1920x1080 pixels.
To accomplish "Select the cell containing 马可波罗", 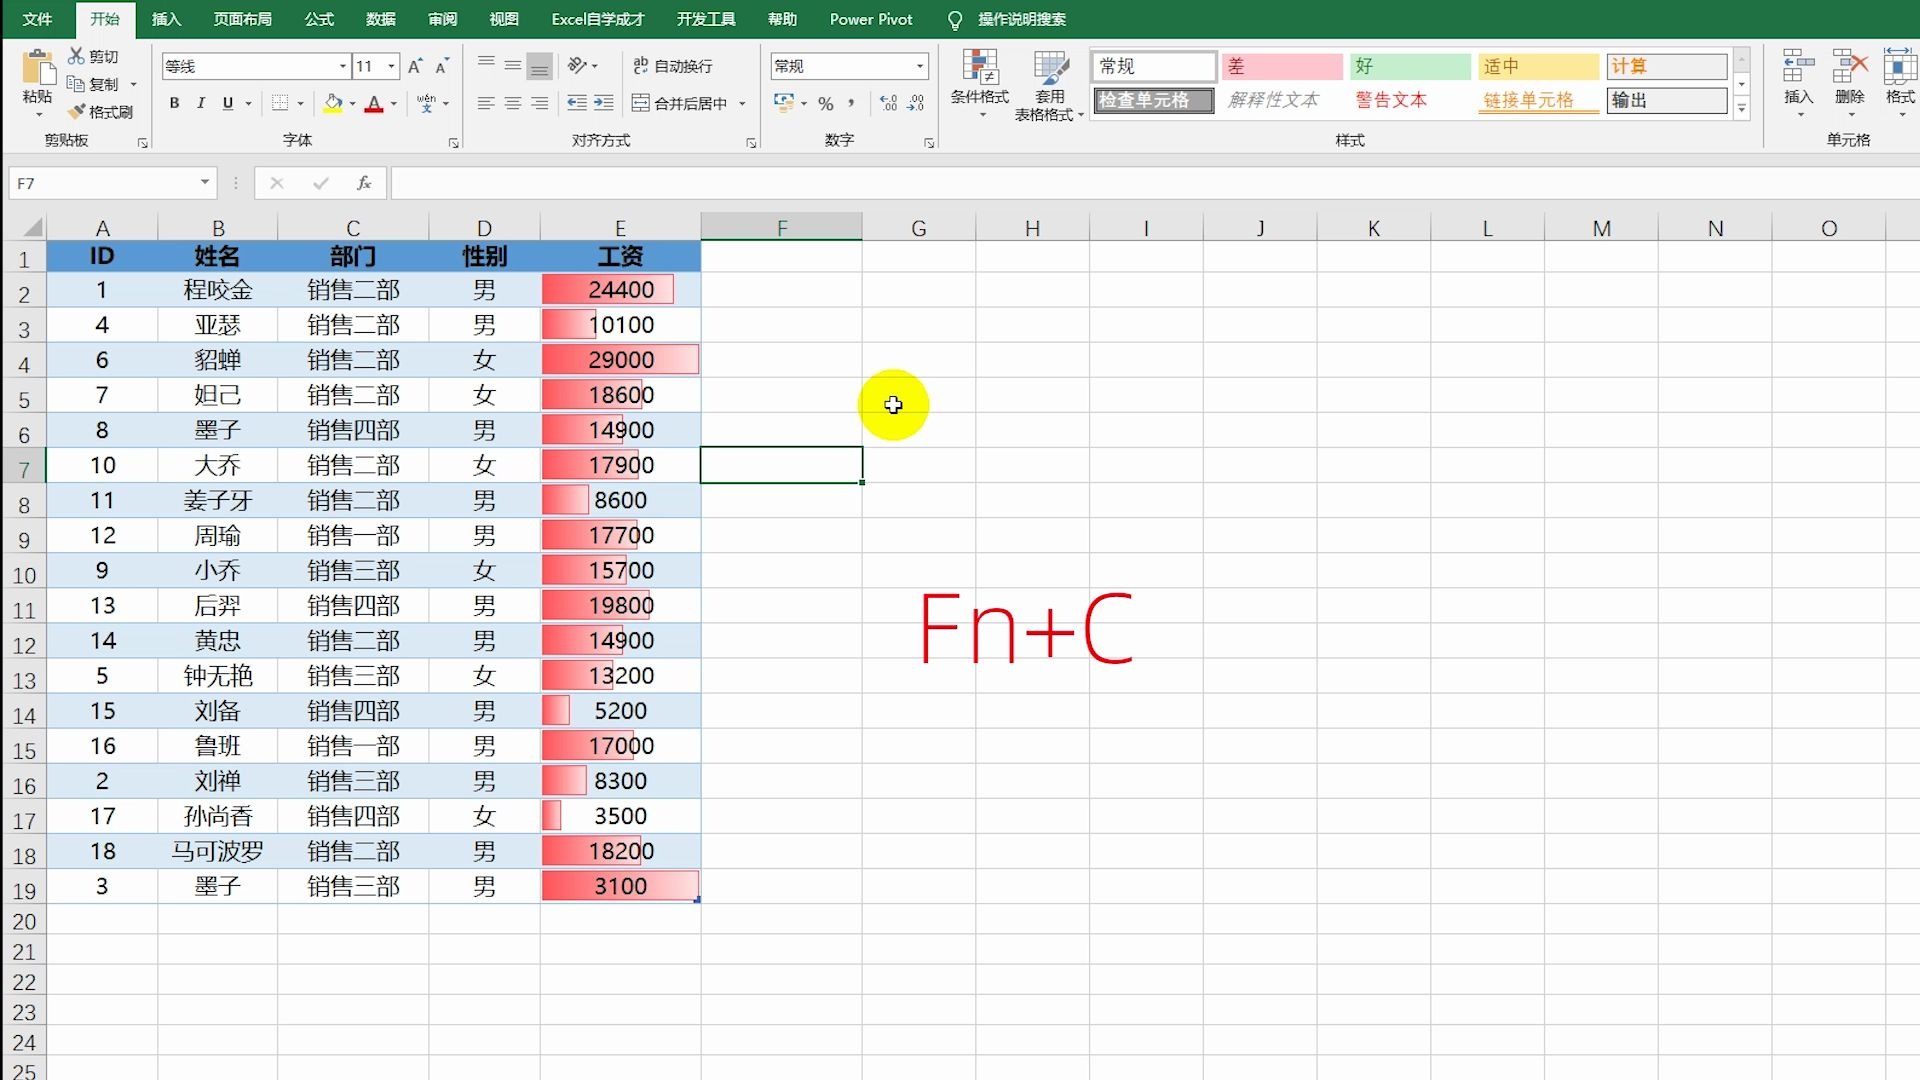I will [x=217, y=851].
